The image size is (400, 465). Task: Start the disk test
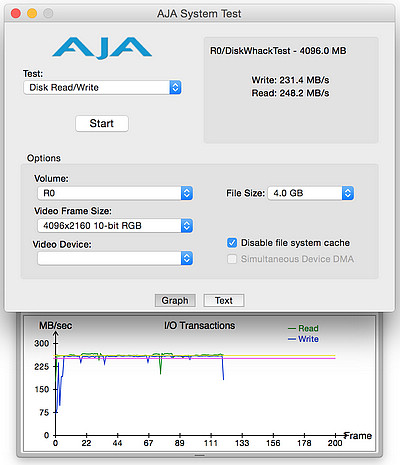[x=102, y=123]
